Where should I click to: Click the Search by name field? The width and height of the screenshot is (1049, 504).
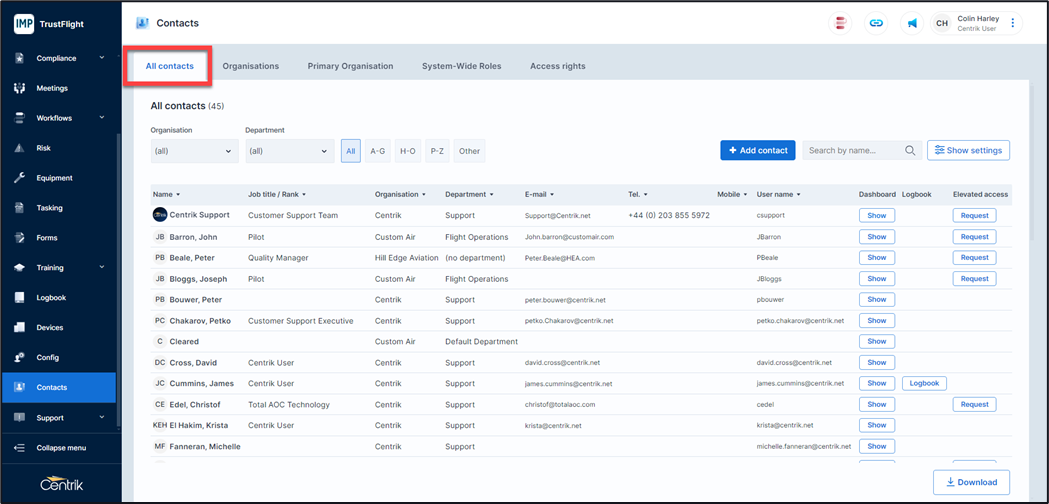click(x=853, y=151)
